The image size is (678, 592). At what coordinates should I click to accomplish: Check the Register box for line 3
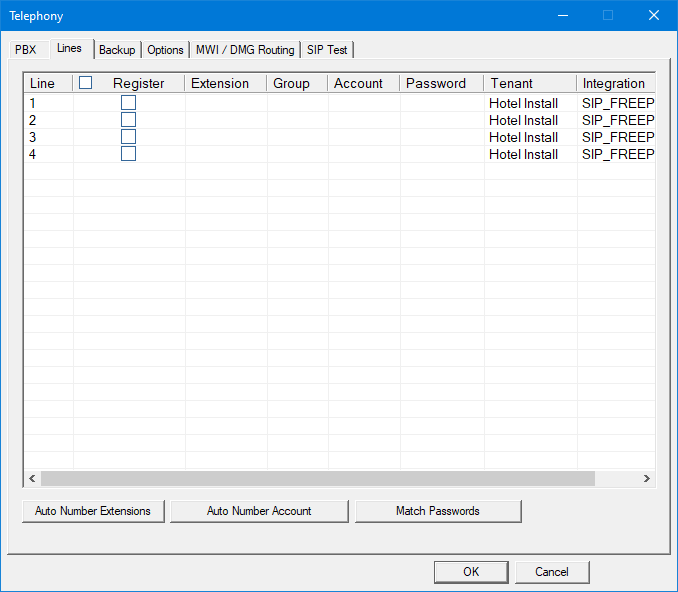point(128,137)
